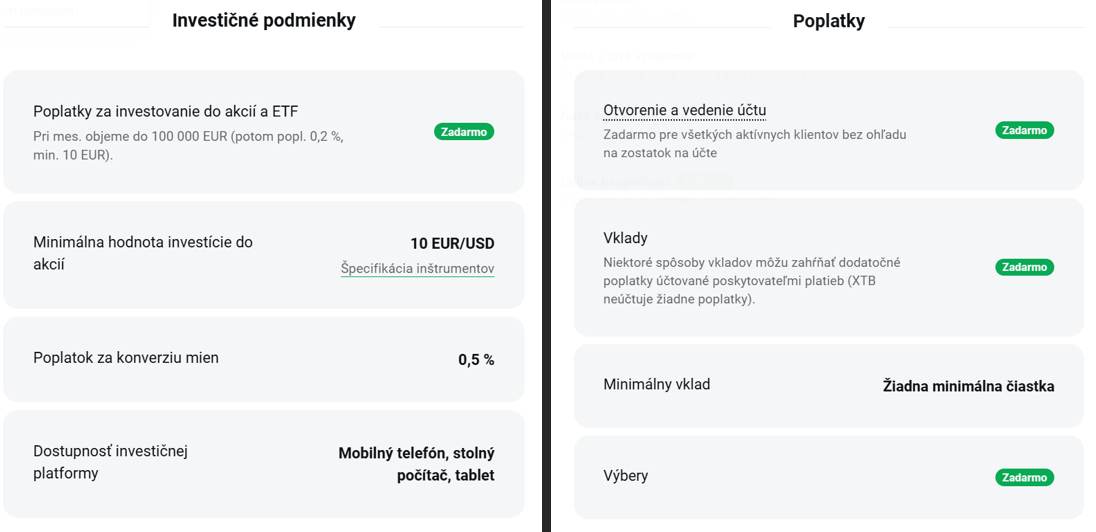Viewport: 1096px width, 532px height.
Task: Click the Zadarmo badge next to account opening
Action: pos(1024,130)
